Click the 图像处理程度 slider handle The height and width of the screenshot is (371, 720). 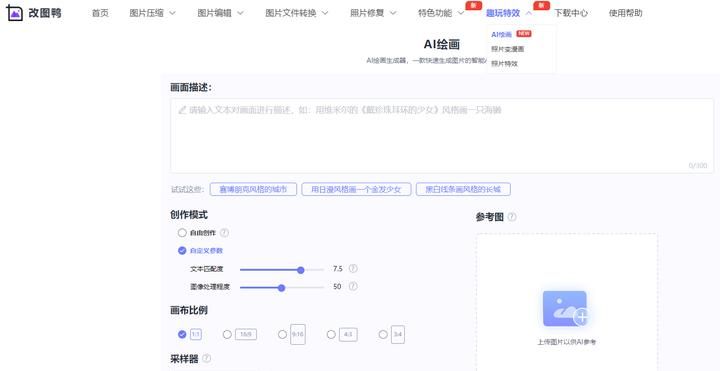tap(281, 288)
